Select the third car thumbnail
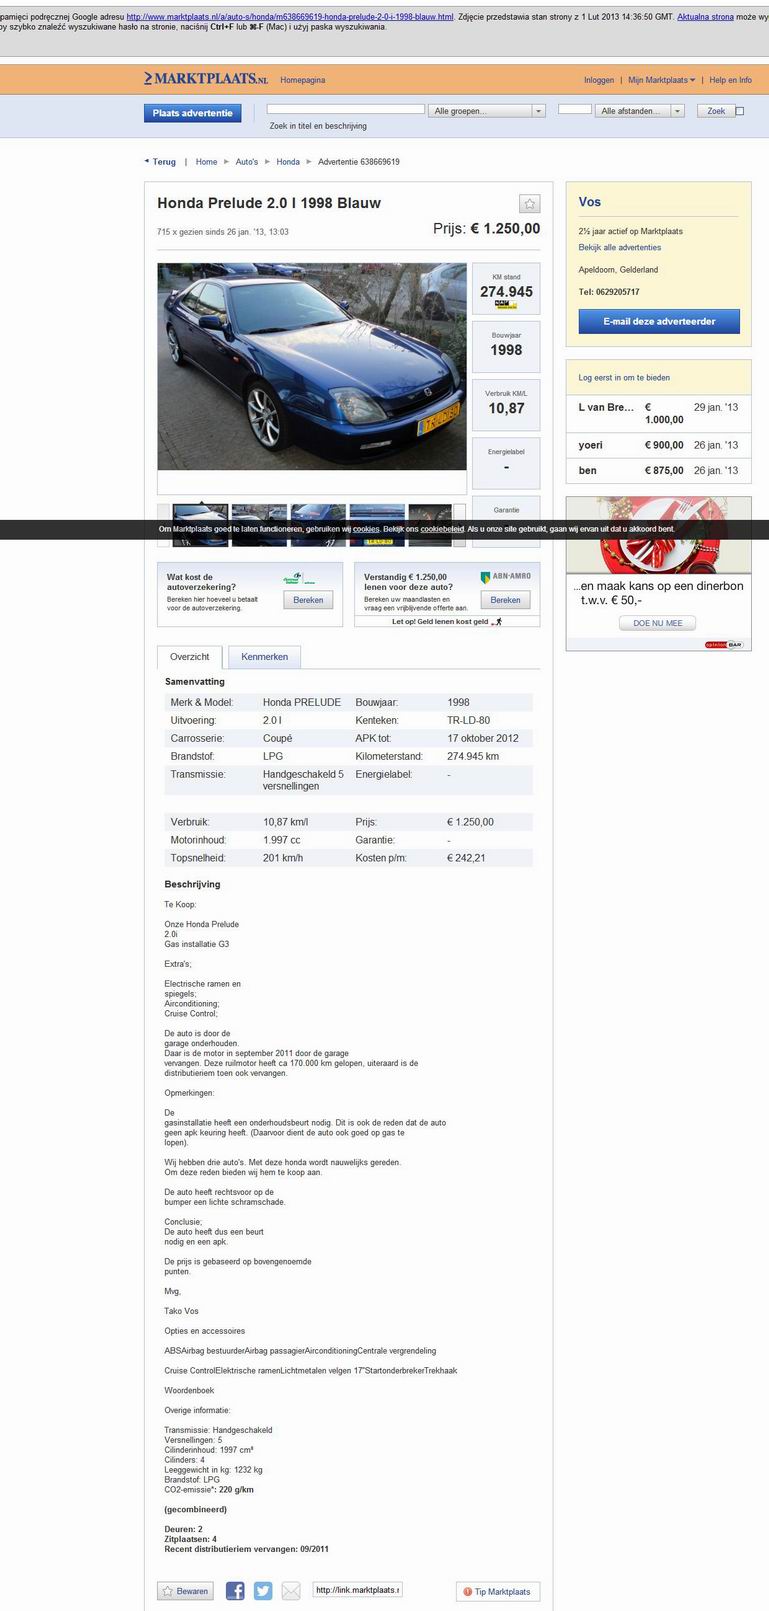 [318, 525]
